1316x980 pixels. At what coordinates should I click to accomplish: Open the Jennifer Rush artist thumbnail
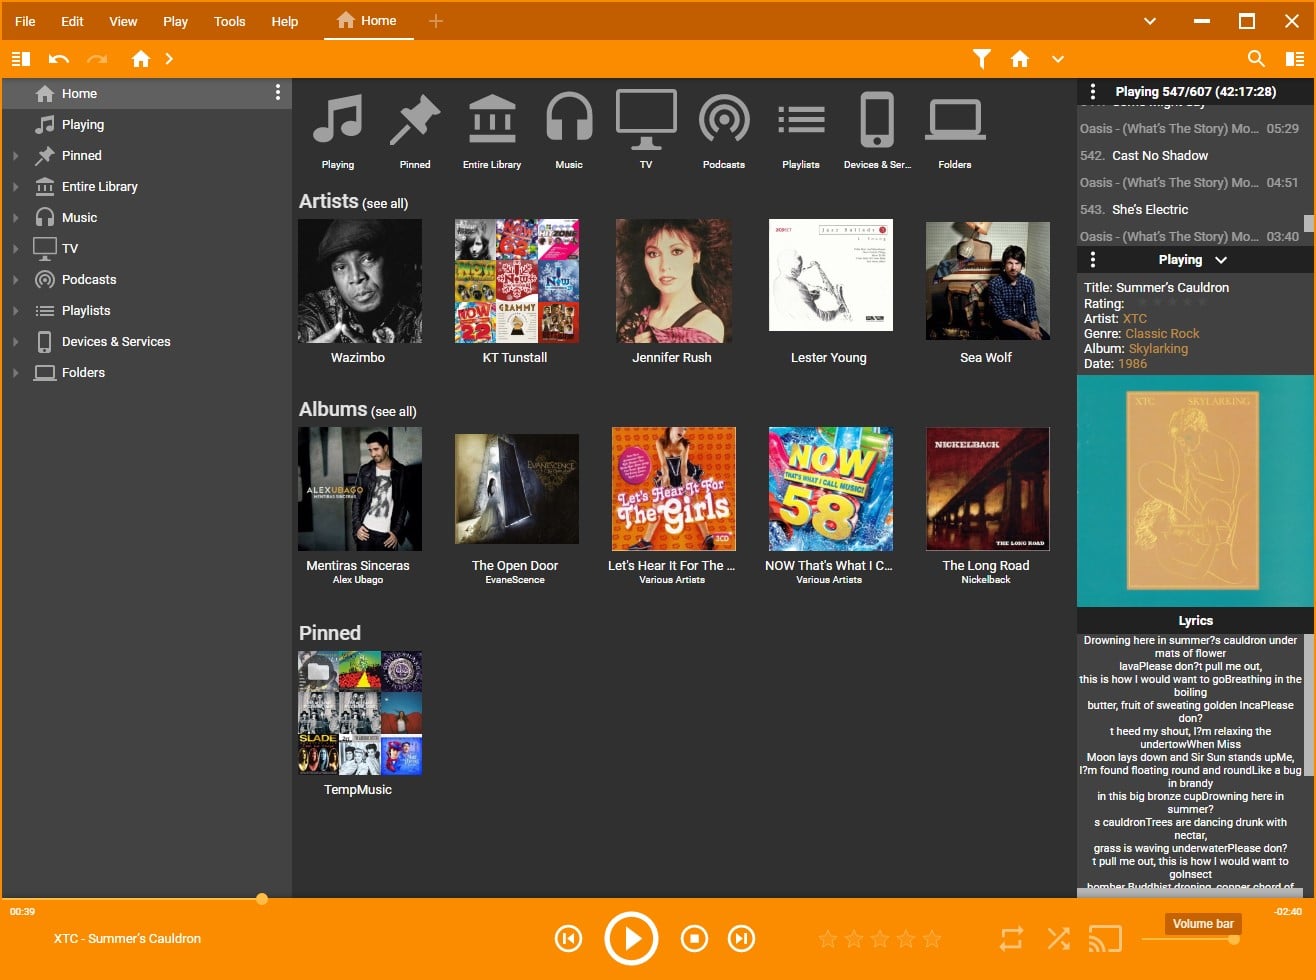pos(672,282)
